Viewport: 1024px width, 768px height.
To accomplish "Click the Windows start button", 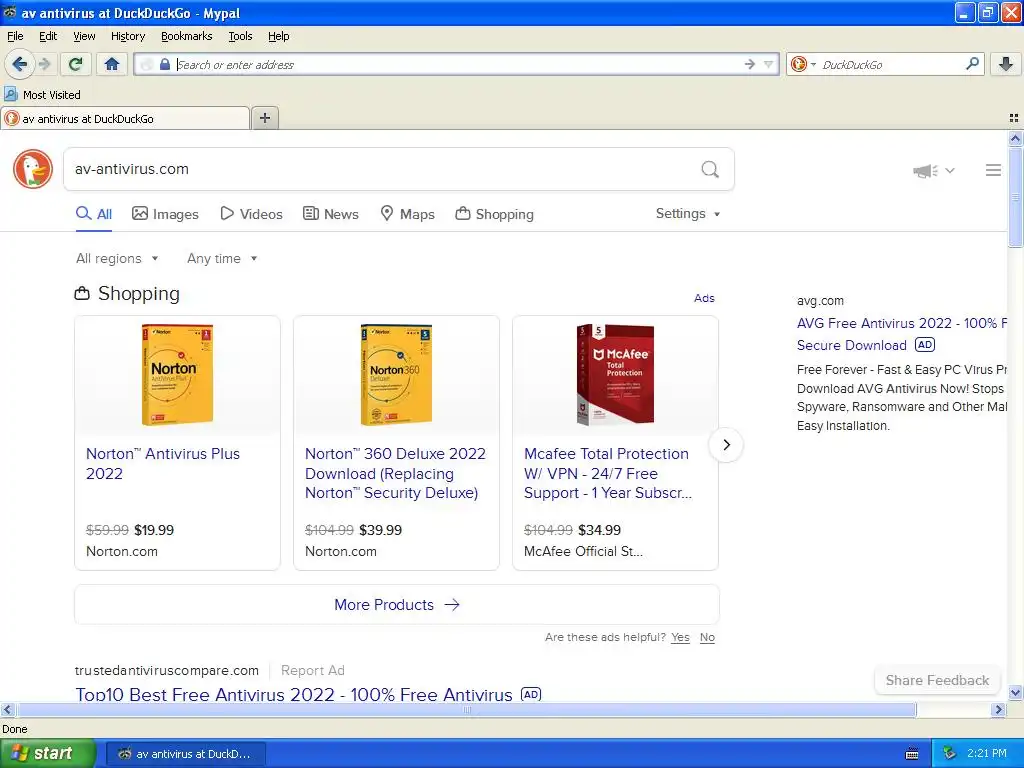I will pos(47,754).
